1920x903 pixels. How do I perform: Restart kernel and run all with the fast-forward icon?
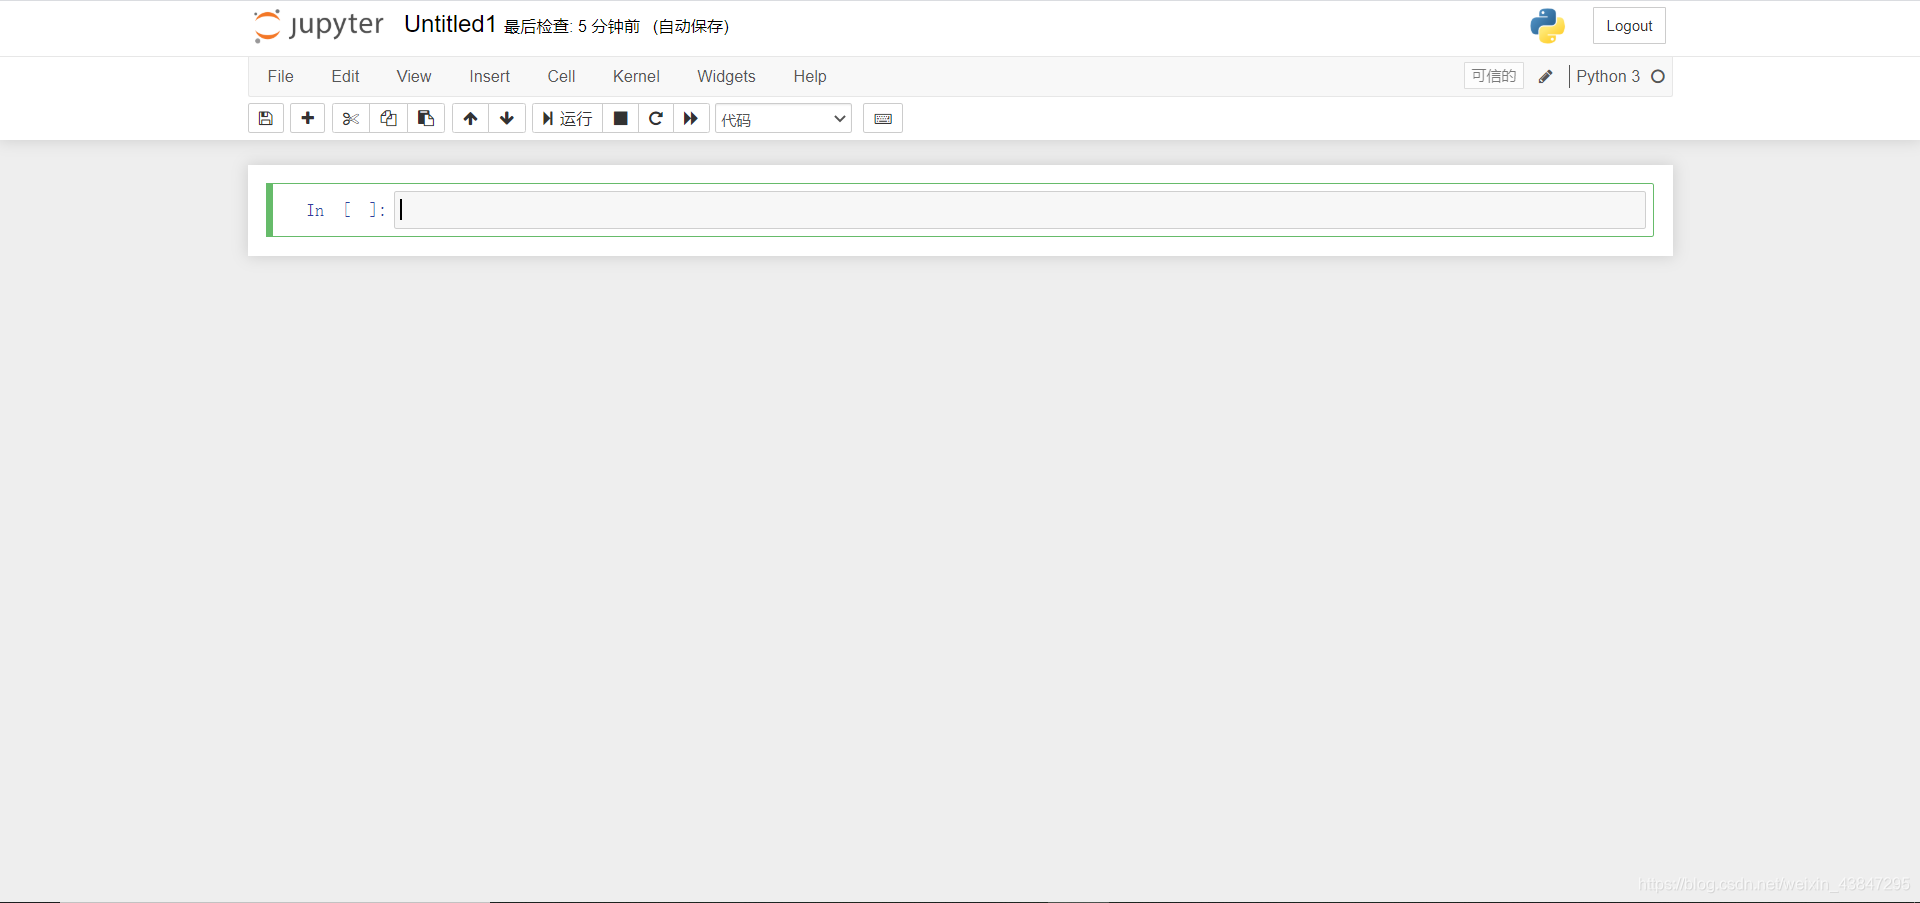pos(691,118)
